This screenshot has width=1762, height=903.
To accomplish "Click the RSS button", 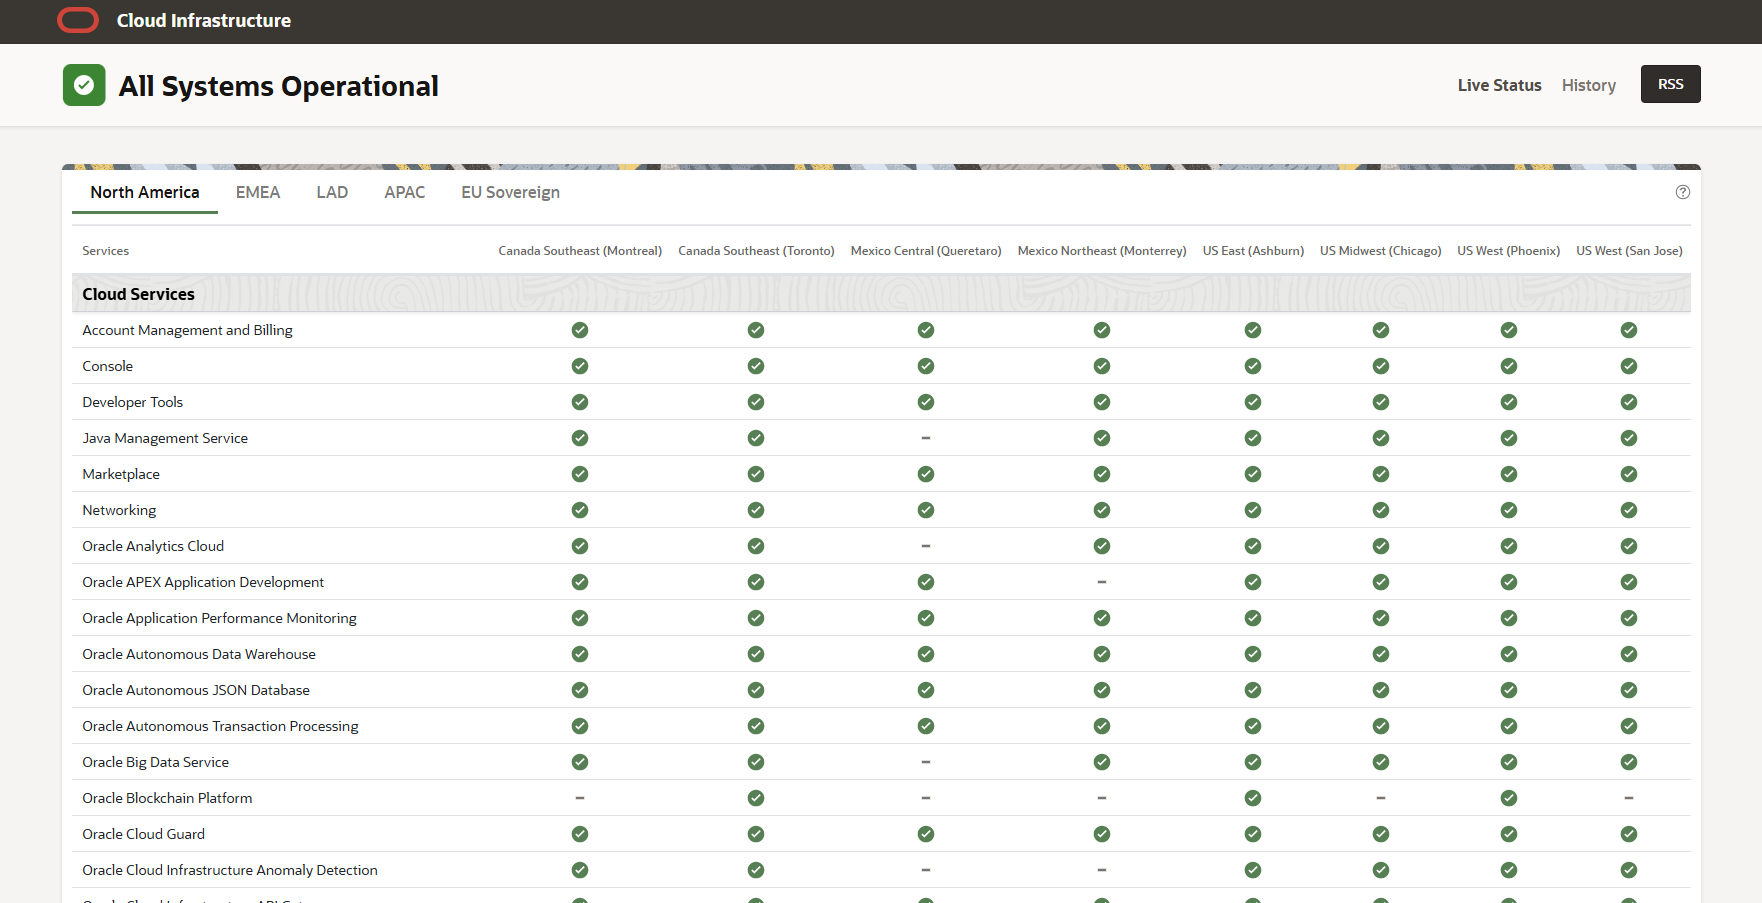I will click(1671, 84).
